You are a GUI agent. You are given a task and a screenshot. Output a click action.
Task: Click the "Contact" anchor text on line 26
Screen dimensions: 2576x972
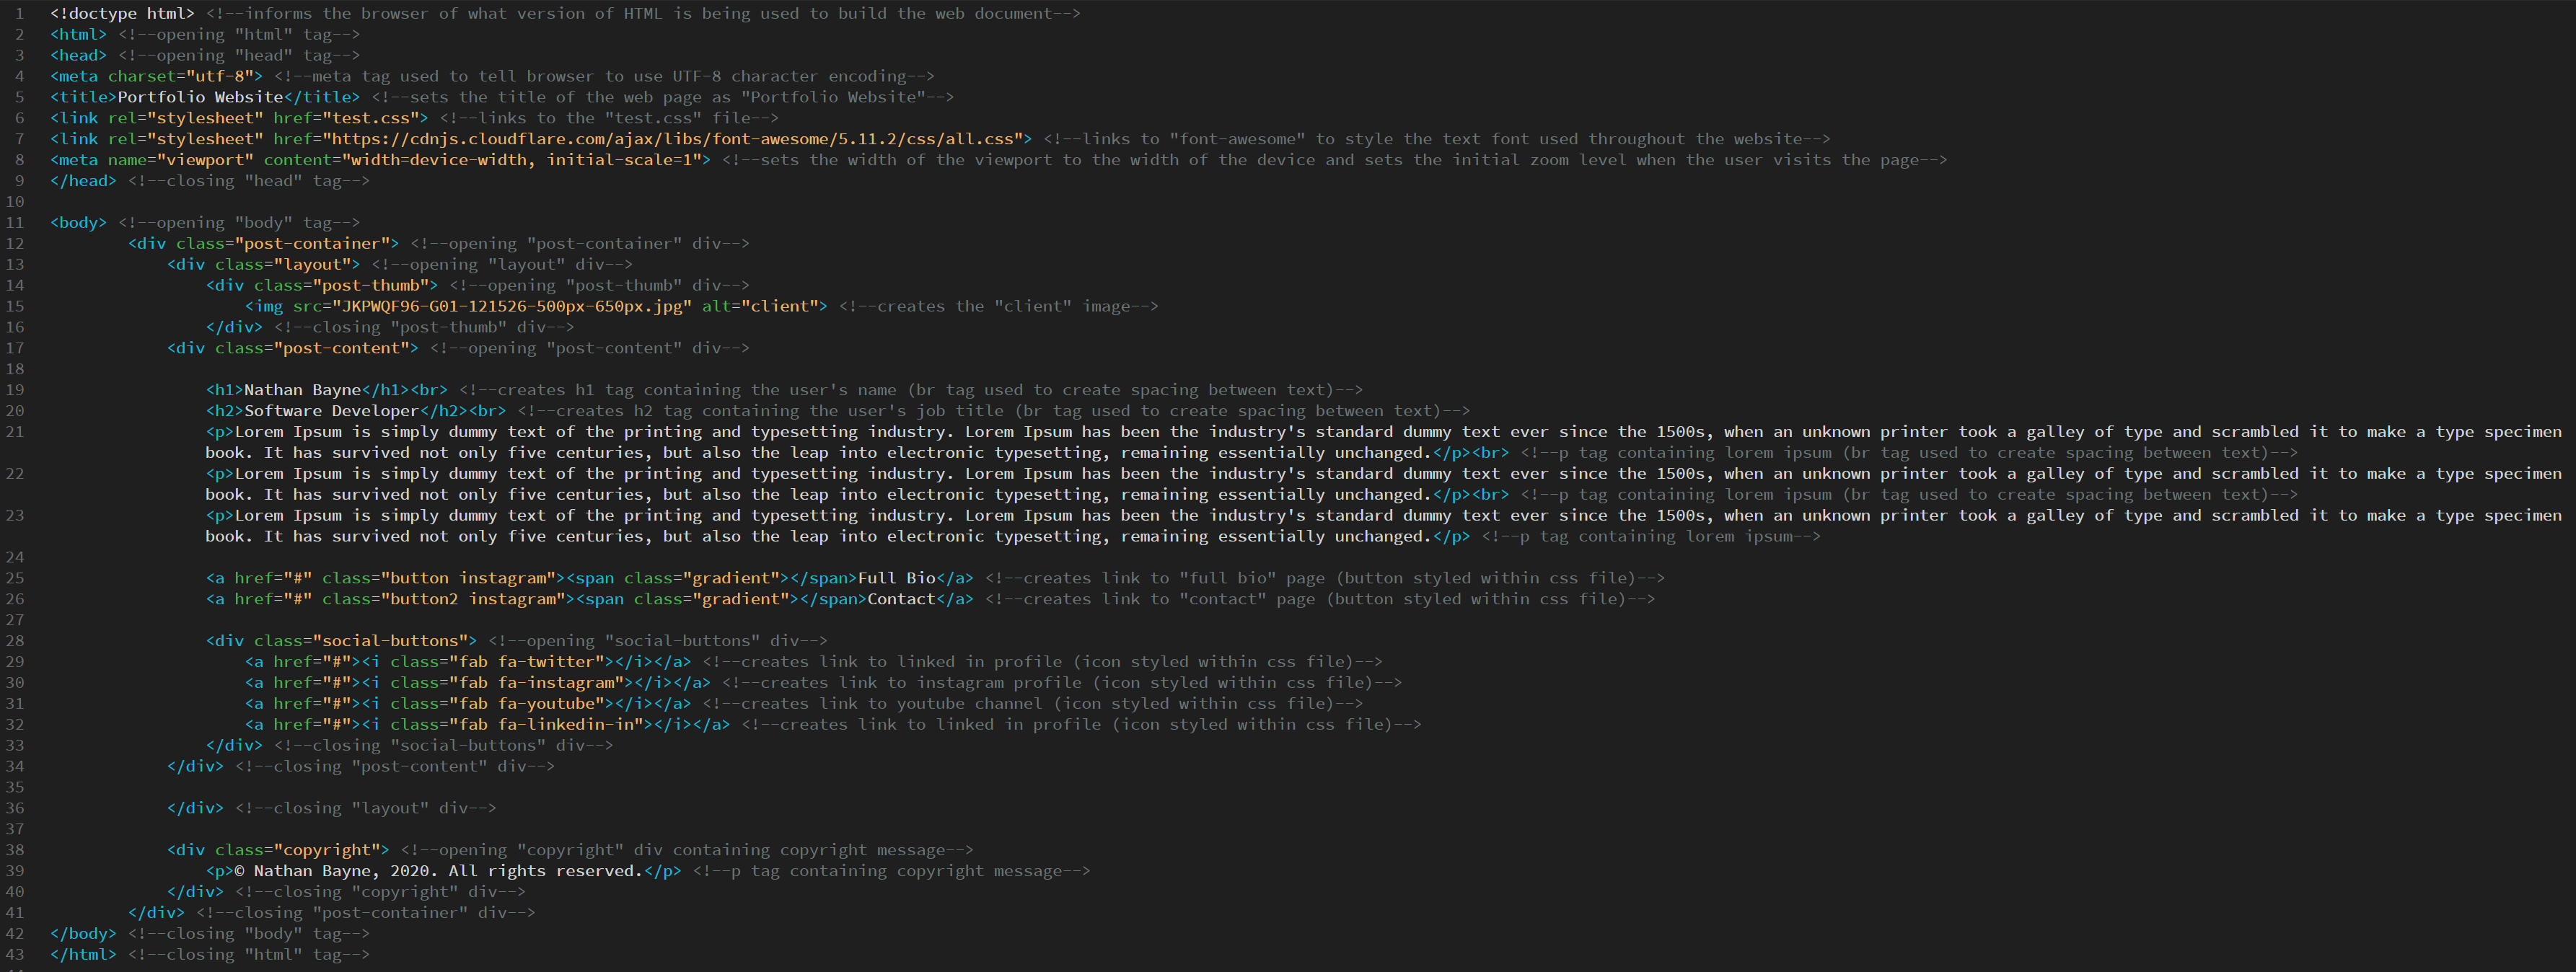tap(900, 599)
